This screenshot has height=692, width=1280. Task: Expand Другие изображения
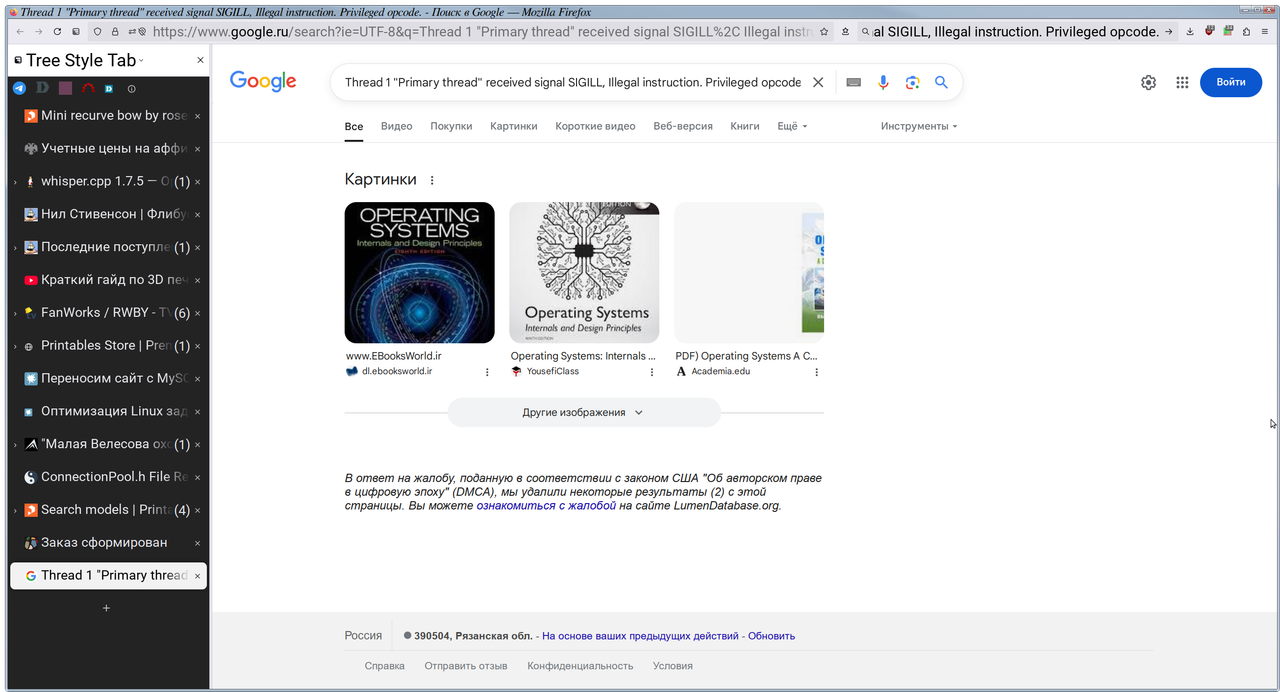[x=584, y=412]
